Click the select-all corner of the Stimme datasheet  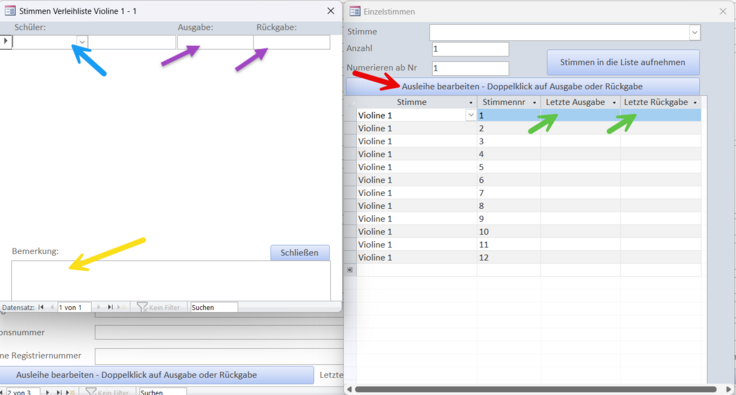click(350, 102)
